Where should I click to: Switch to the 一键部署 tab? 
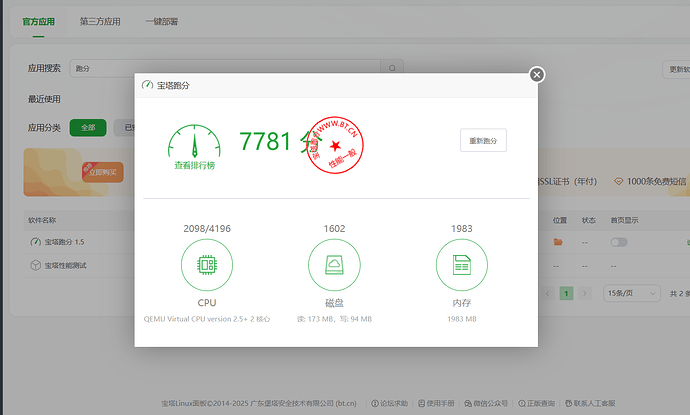(x=161, y=22)
